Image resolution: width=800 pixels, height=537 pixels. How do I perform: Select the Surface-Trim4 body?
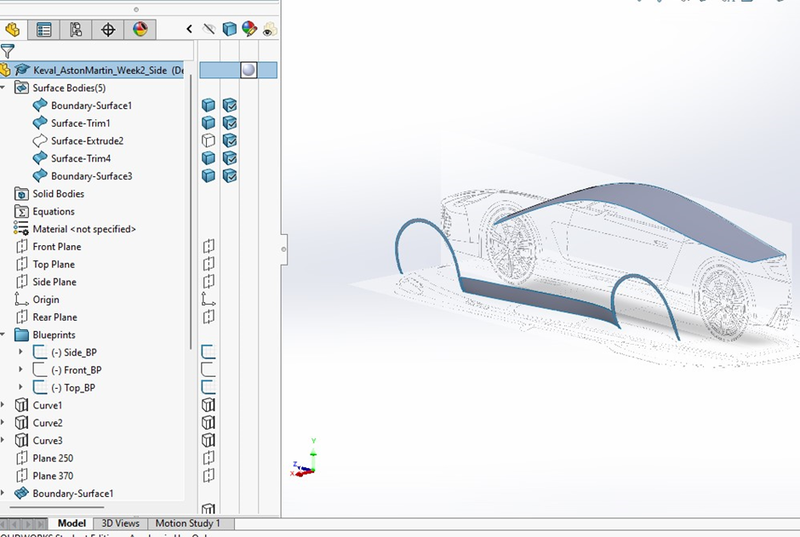[81, 159]
